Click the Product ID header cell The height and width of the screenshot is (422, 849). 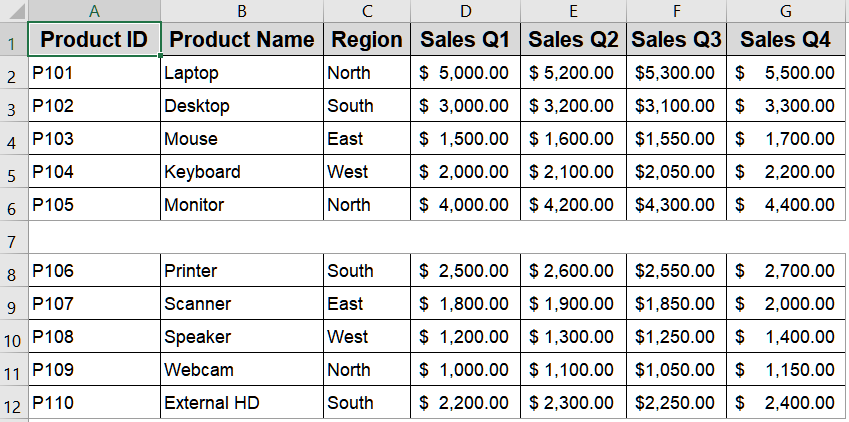94,40
